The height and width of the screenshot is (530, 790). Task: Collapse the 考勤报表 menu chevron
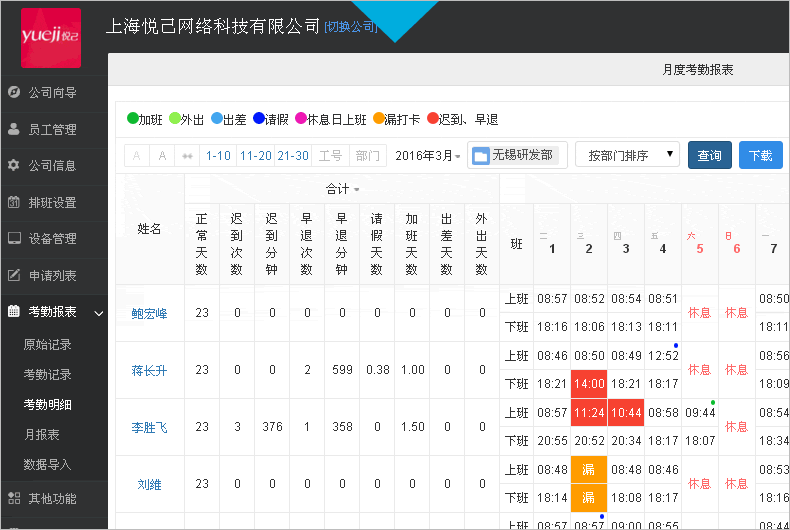98,313
